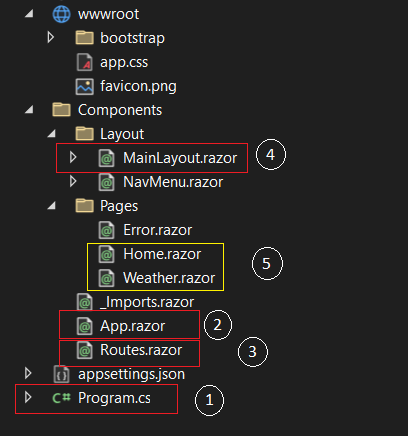
Task: Open App.razor file name
Action: click(133, 326)
